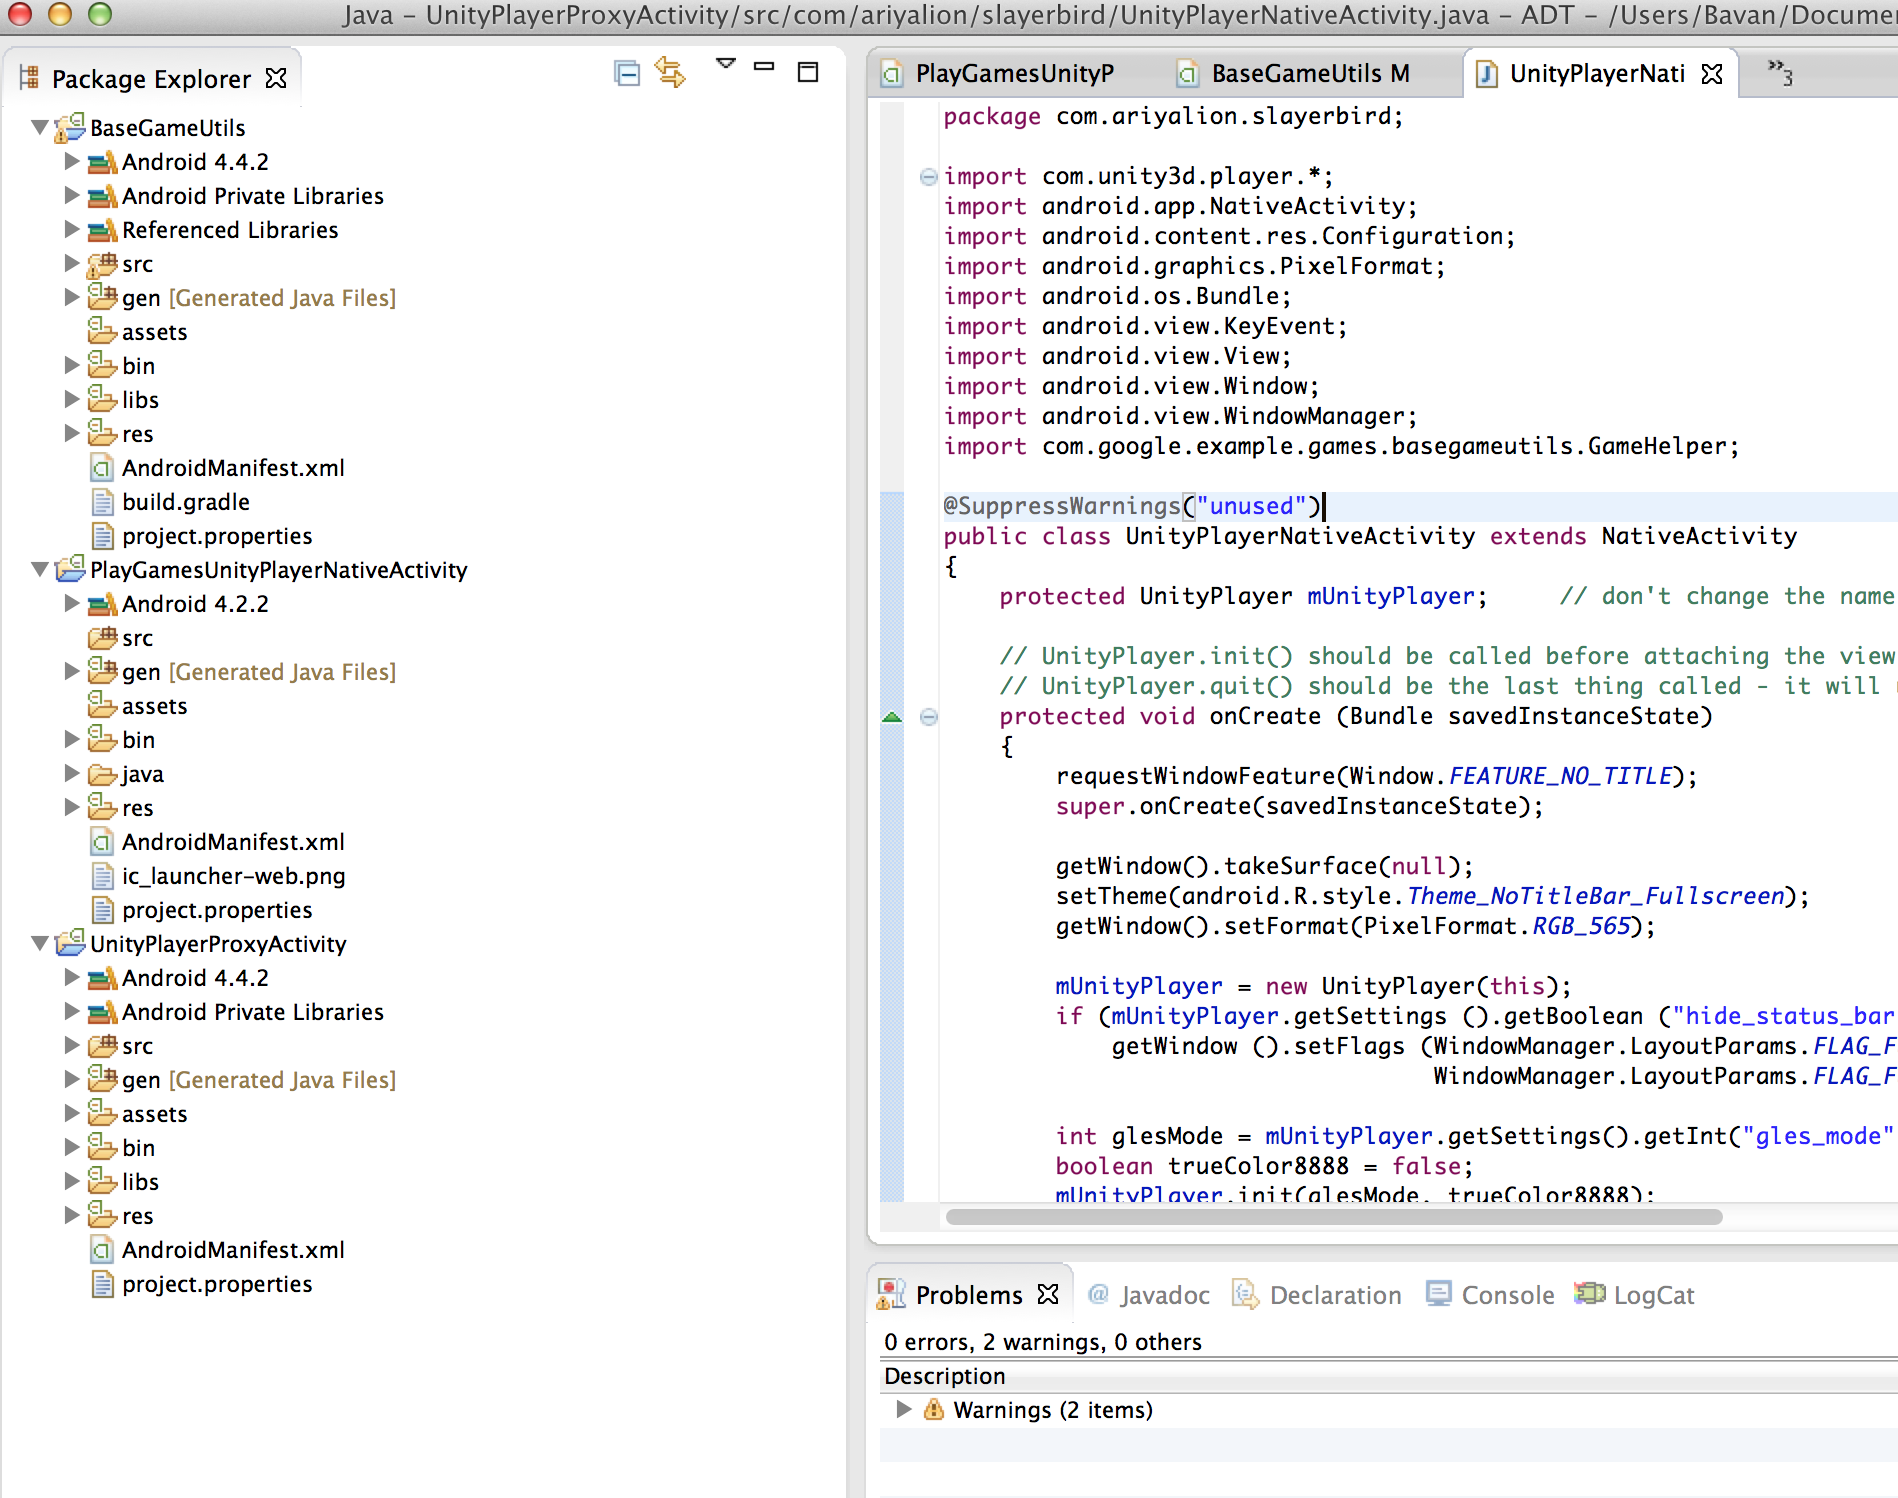Toggle Link with Editor icon

pos(670,73)
